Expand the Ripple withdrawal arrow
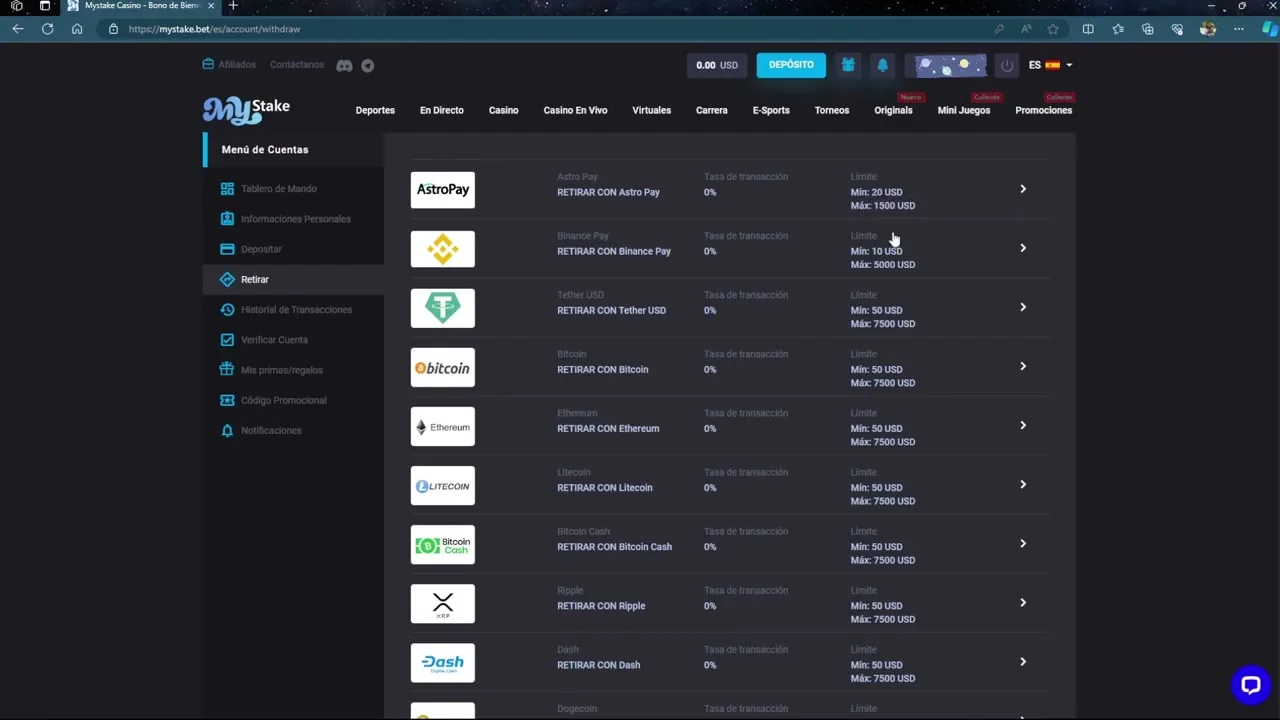Viewport: 1280px width, 720px height. pyautogui.click(x=1023, y=602)
